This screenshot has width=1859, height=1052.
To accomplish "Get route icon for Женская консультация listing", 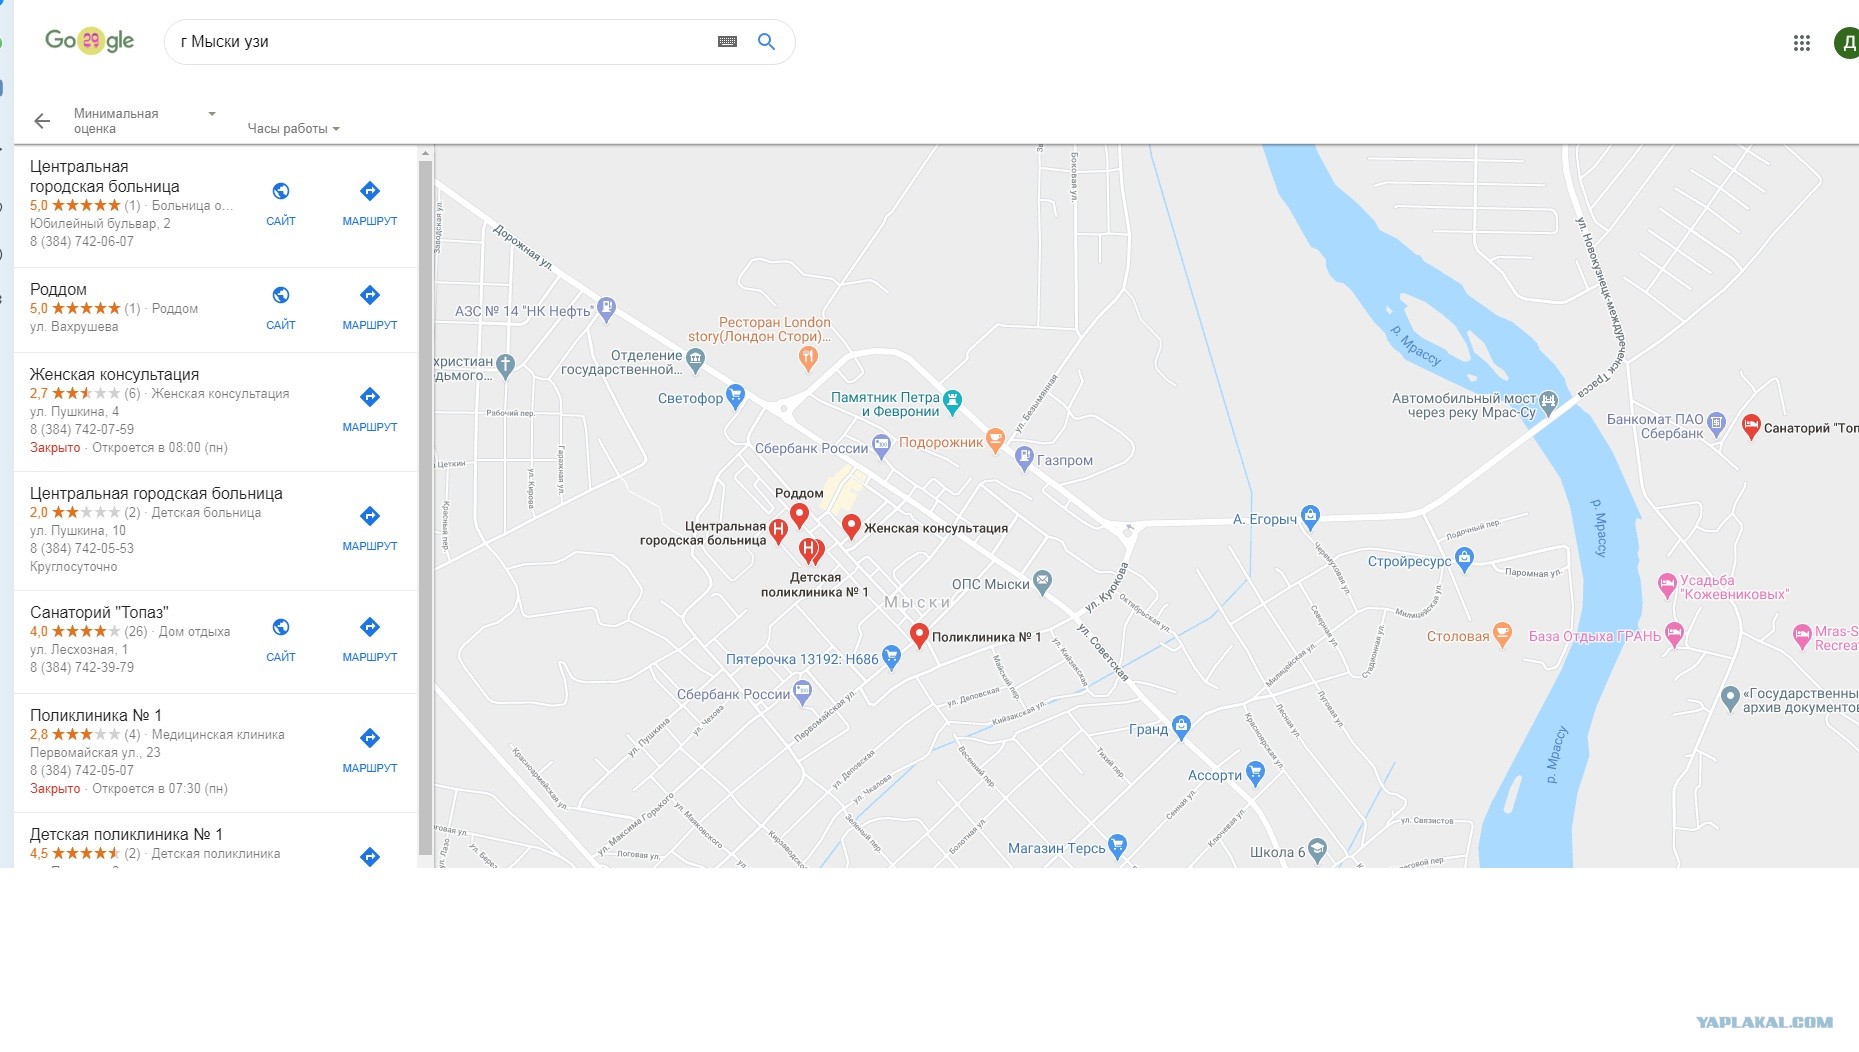I will point(370,397).
